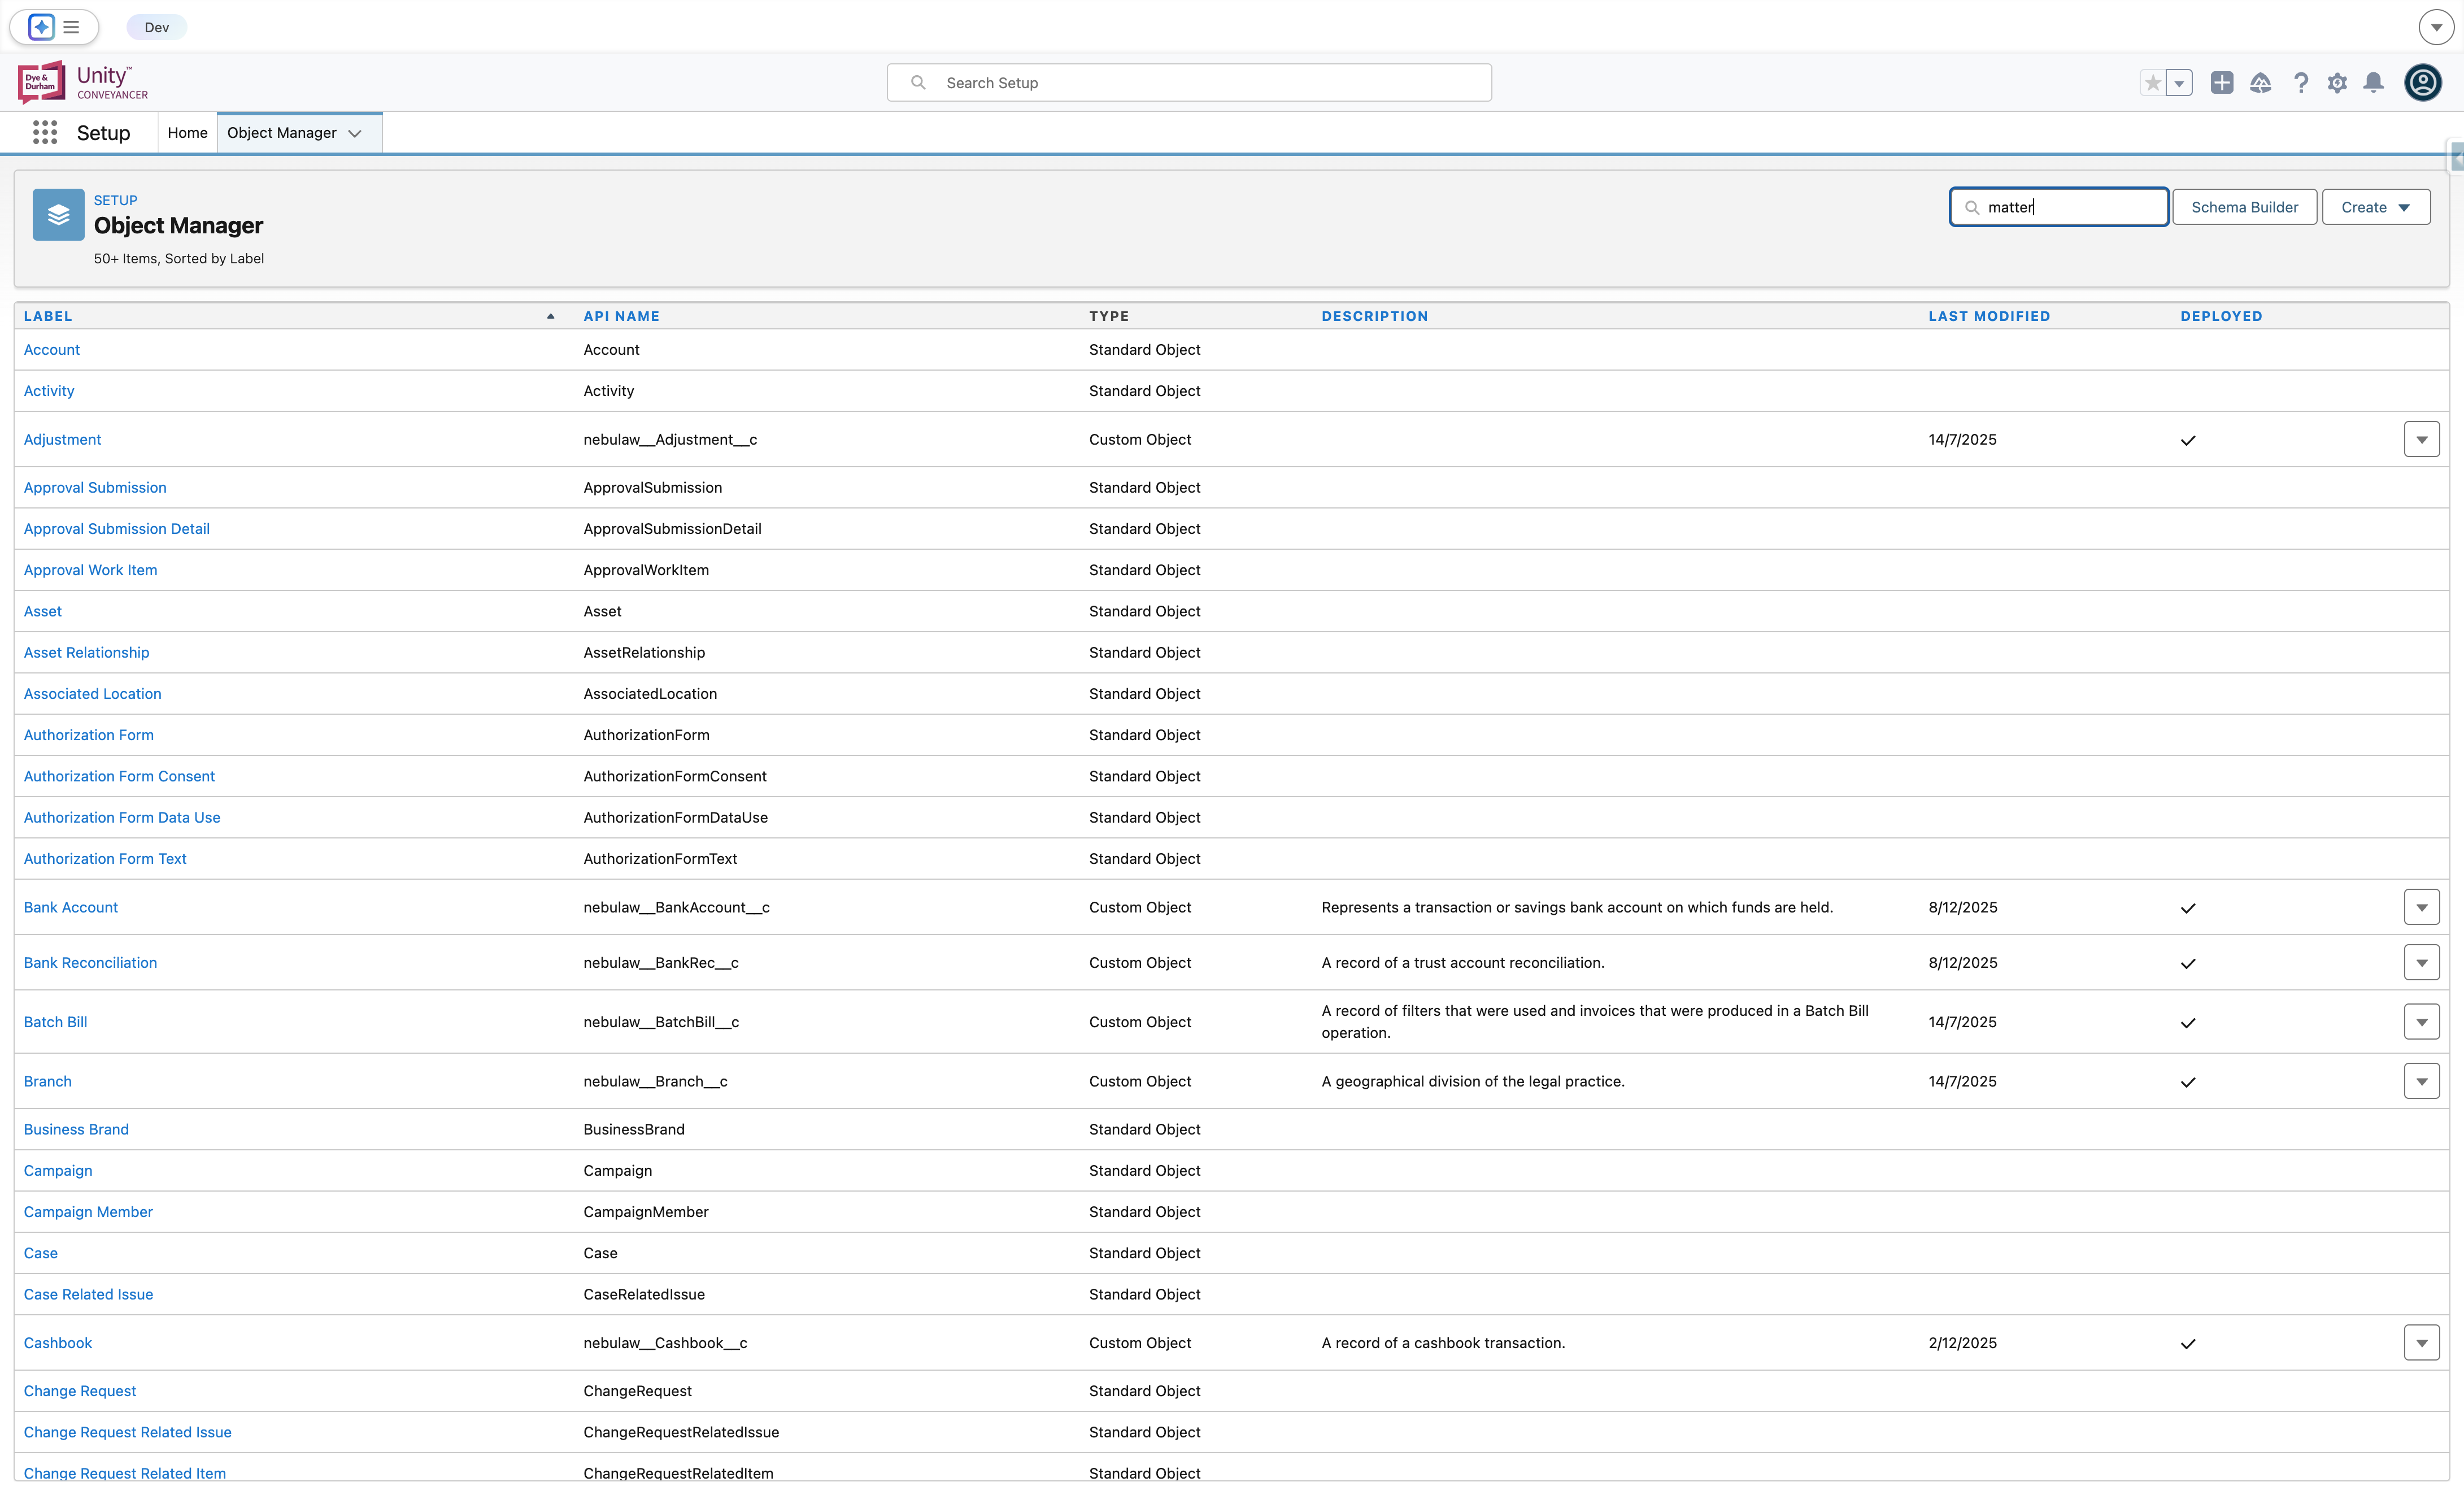Open the Account object link
This screenshot has height=1495, width=2464.
click(52, 349)
